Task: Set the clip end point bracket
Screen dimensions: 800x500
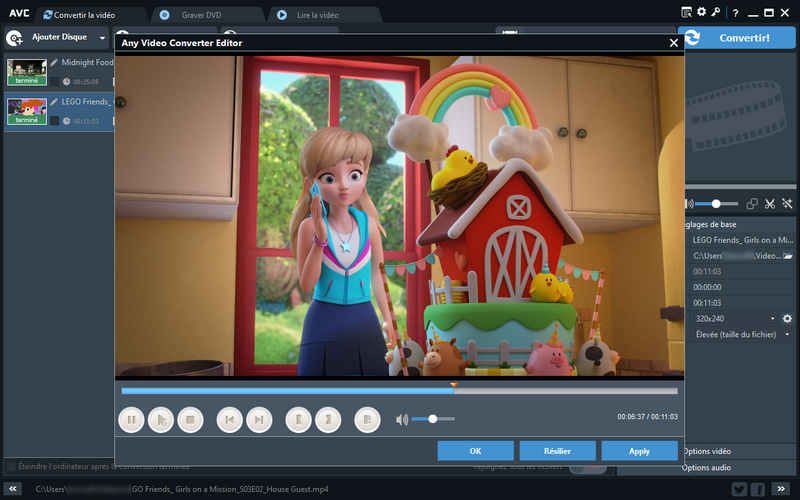Action: pyautogui.click(x=328, y=420)
